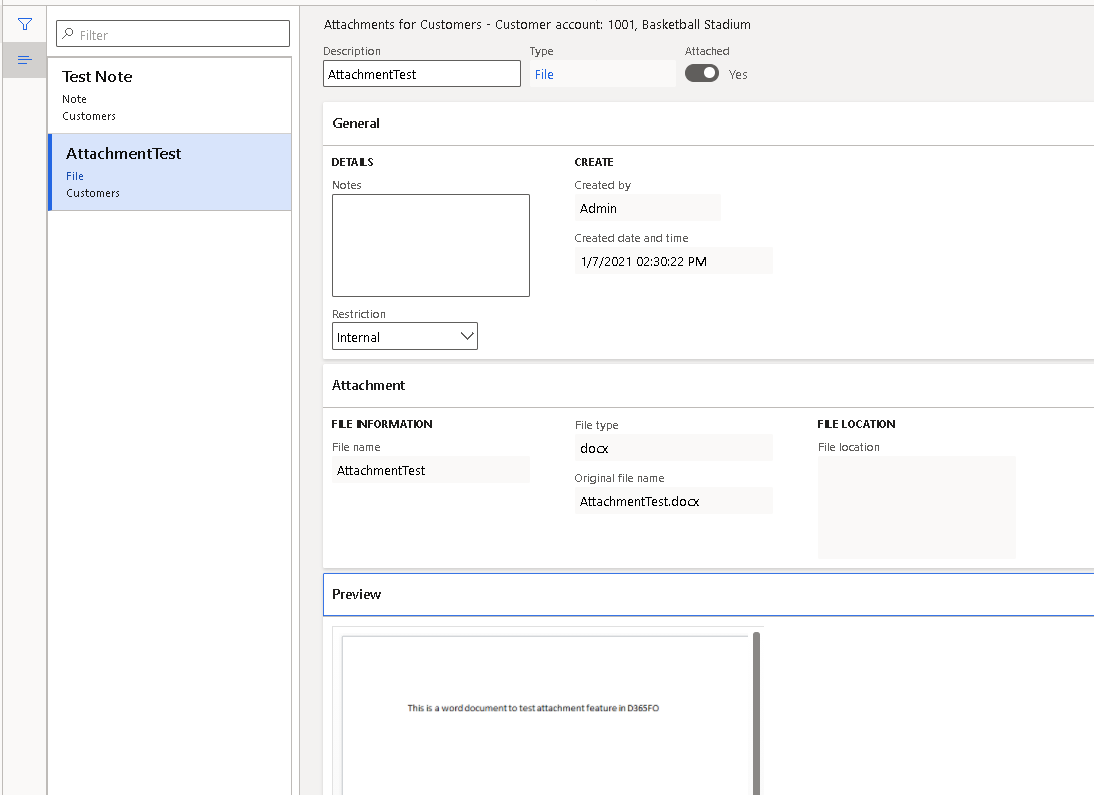Click the list view lines icon
Viewport: 1094px width, 795px height.
[25, 60]
